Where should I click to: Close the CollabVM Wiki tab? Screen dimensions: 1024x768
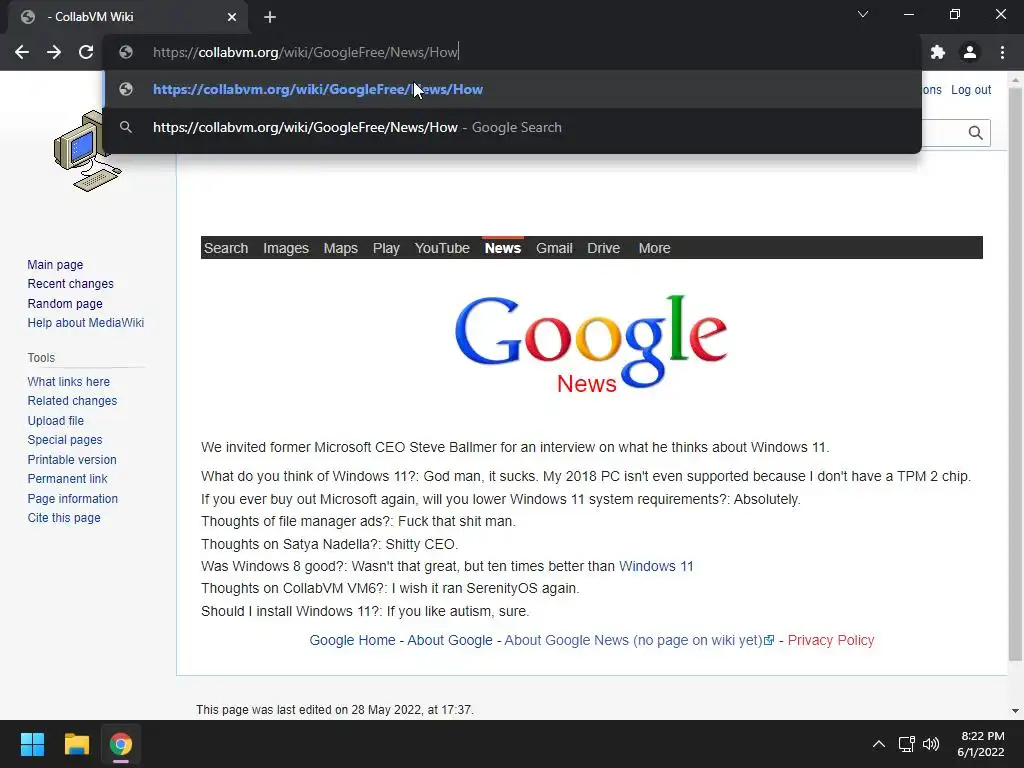pos(232,17)
